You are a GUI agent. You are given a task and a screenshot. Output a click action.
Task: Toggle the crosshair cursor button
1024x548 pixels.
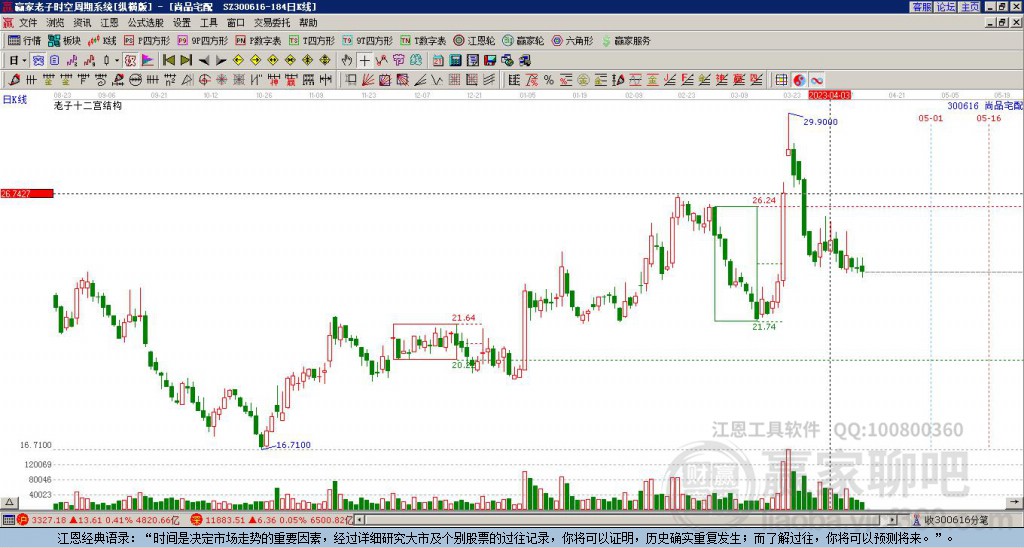pos(364,61)
